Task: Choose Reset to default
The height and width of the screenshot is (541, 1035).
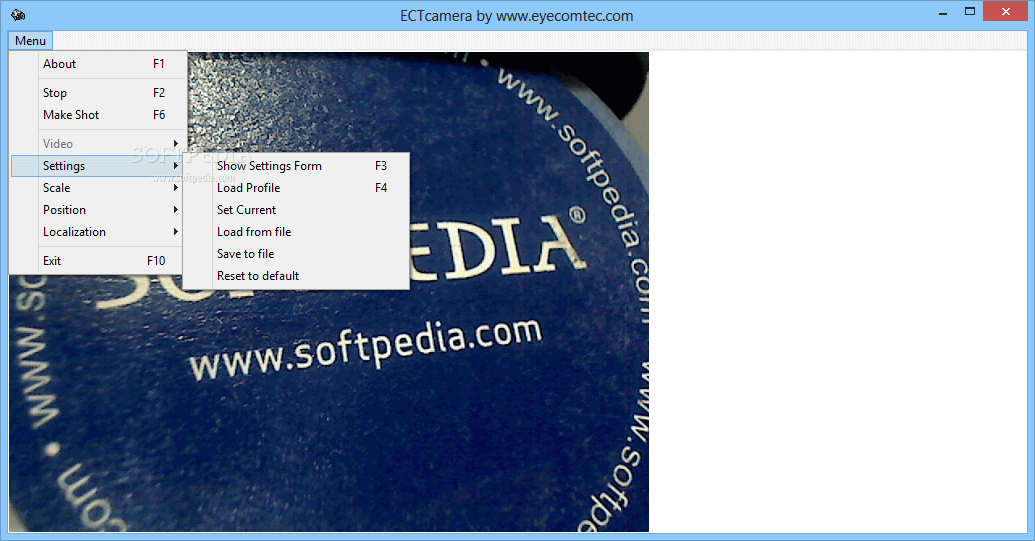Action: click(x=296, y=276)
